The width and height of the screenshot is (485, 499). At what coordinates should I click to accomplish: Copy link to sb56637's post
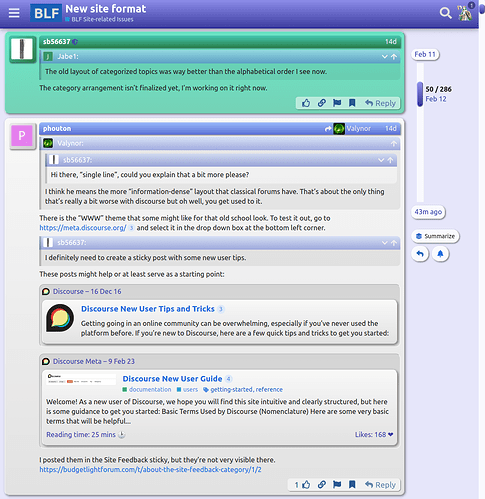(322, 103)
